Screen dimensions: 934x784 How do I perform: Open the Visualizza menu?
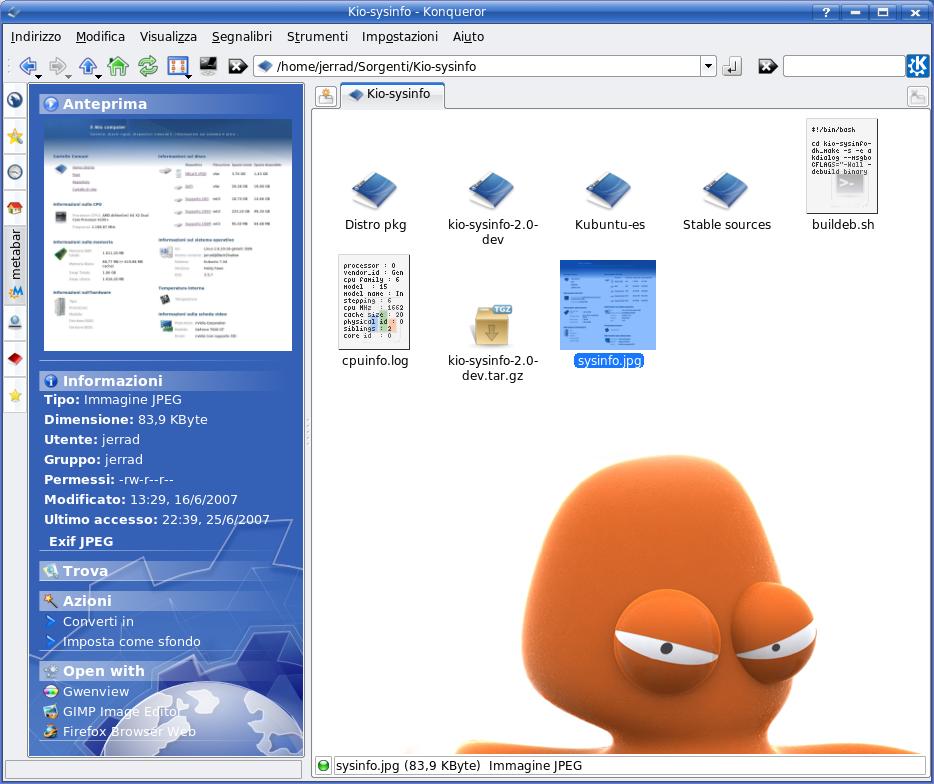(168, 37)
